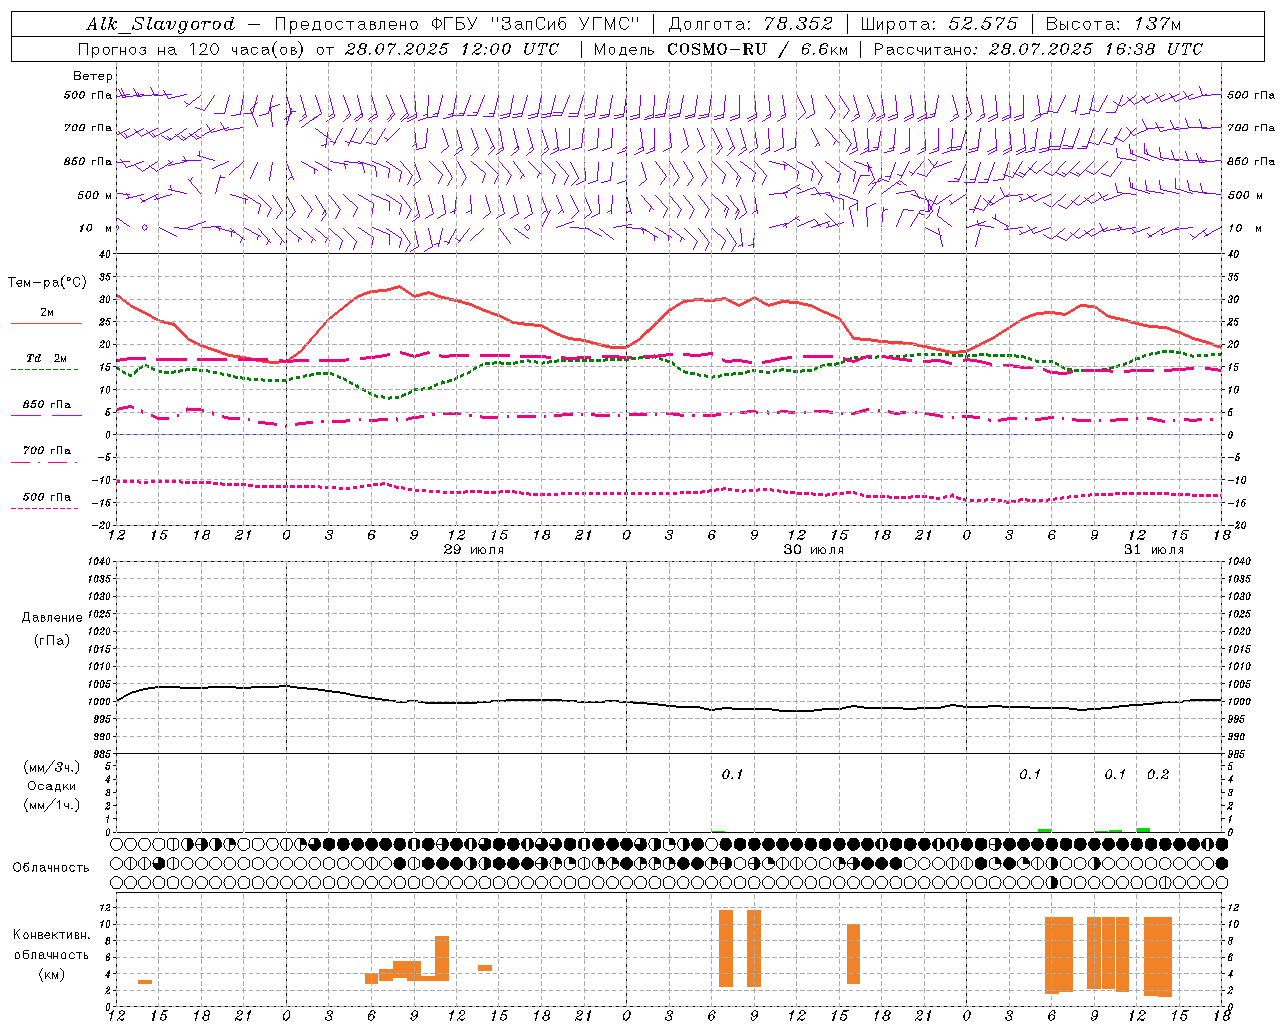
Task: Select 'Прогноз на 120 часа(ов)' forecast text
Action: pyautogui.click(x=193, y=49)
